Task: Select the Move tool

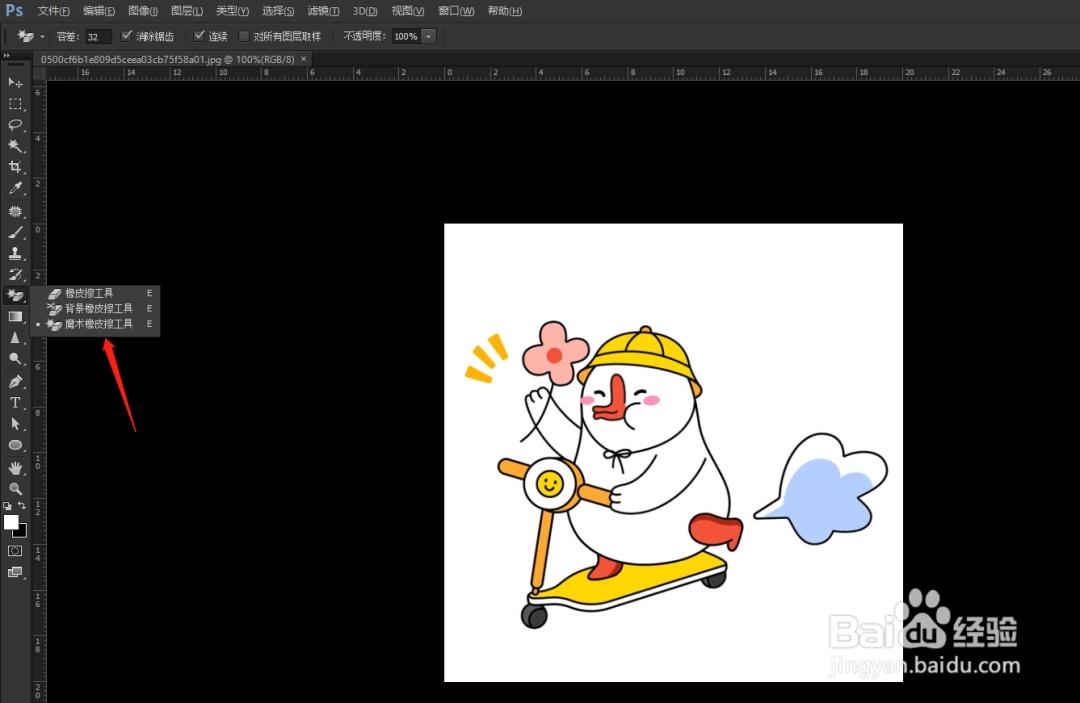Action: click(15, 82)
